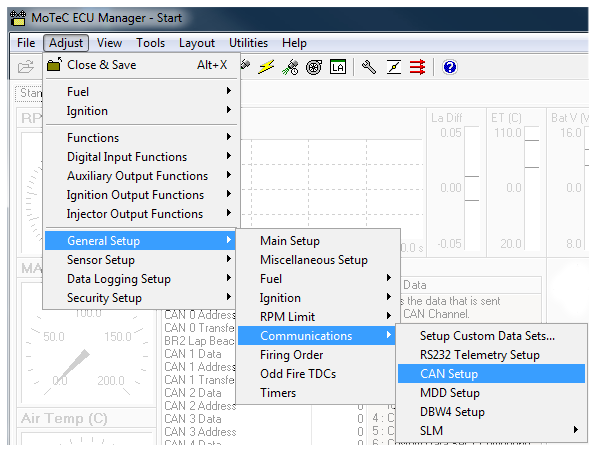Expand the Sensor Setup submenu

click(140, 260)
